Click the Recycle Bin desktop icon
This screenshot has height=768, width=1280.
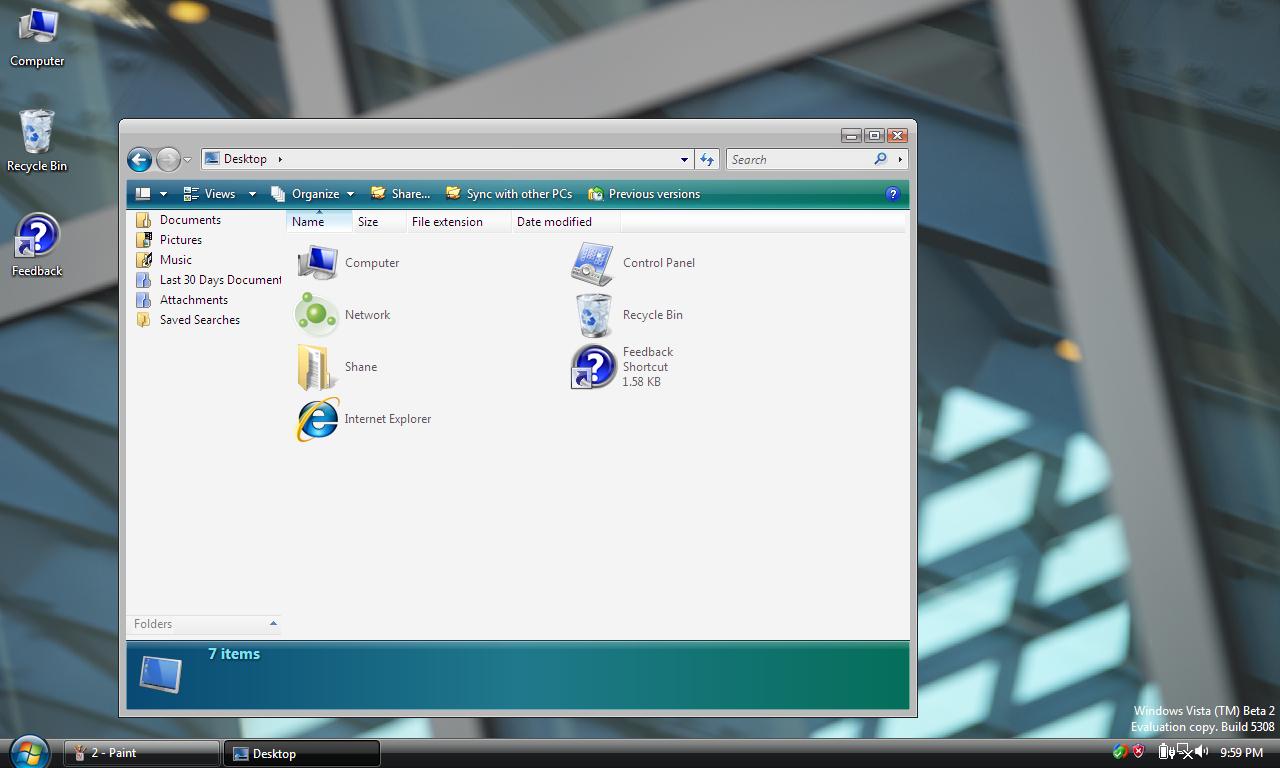(x=37, y=141)
